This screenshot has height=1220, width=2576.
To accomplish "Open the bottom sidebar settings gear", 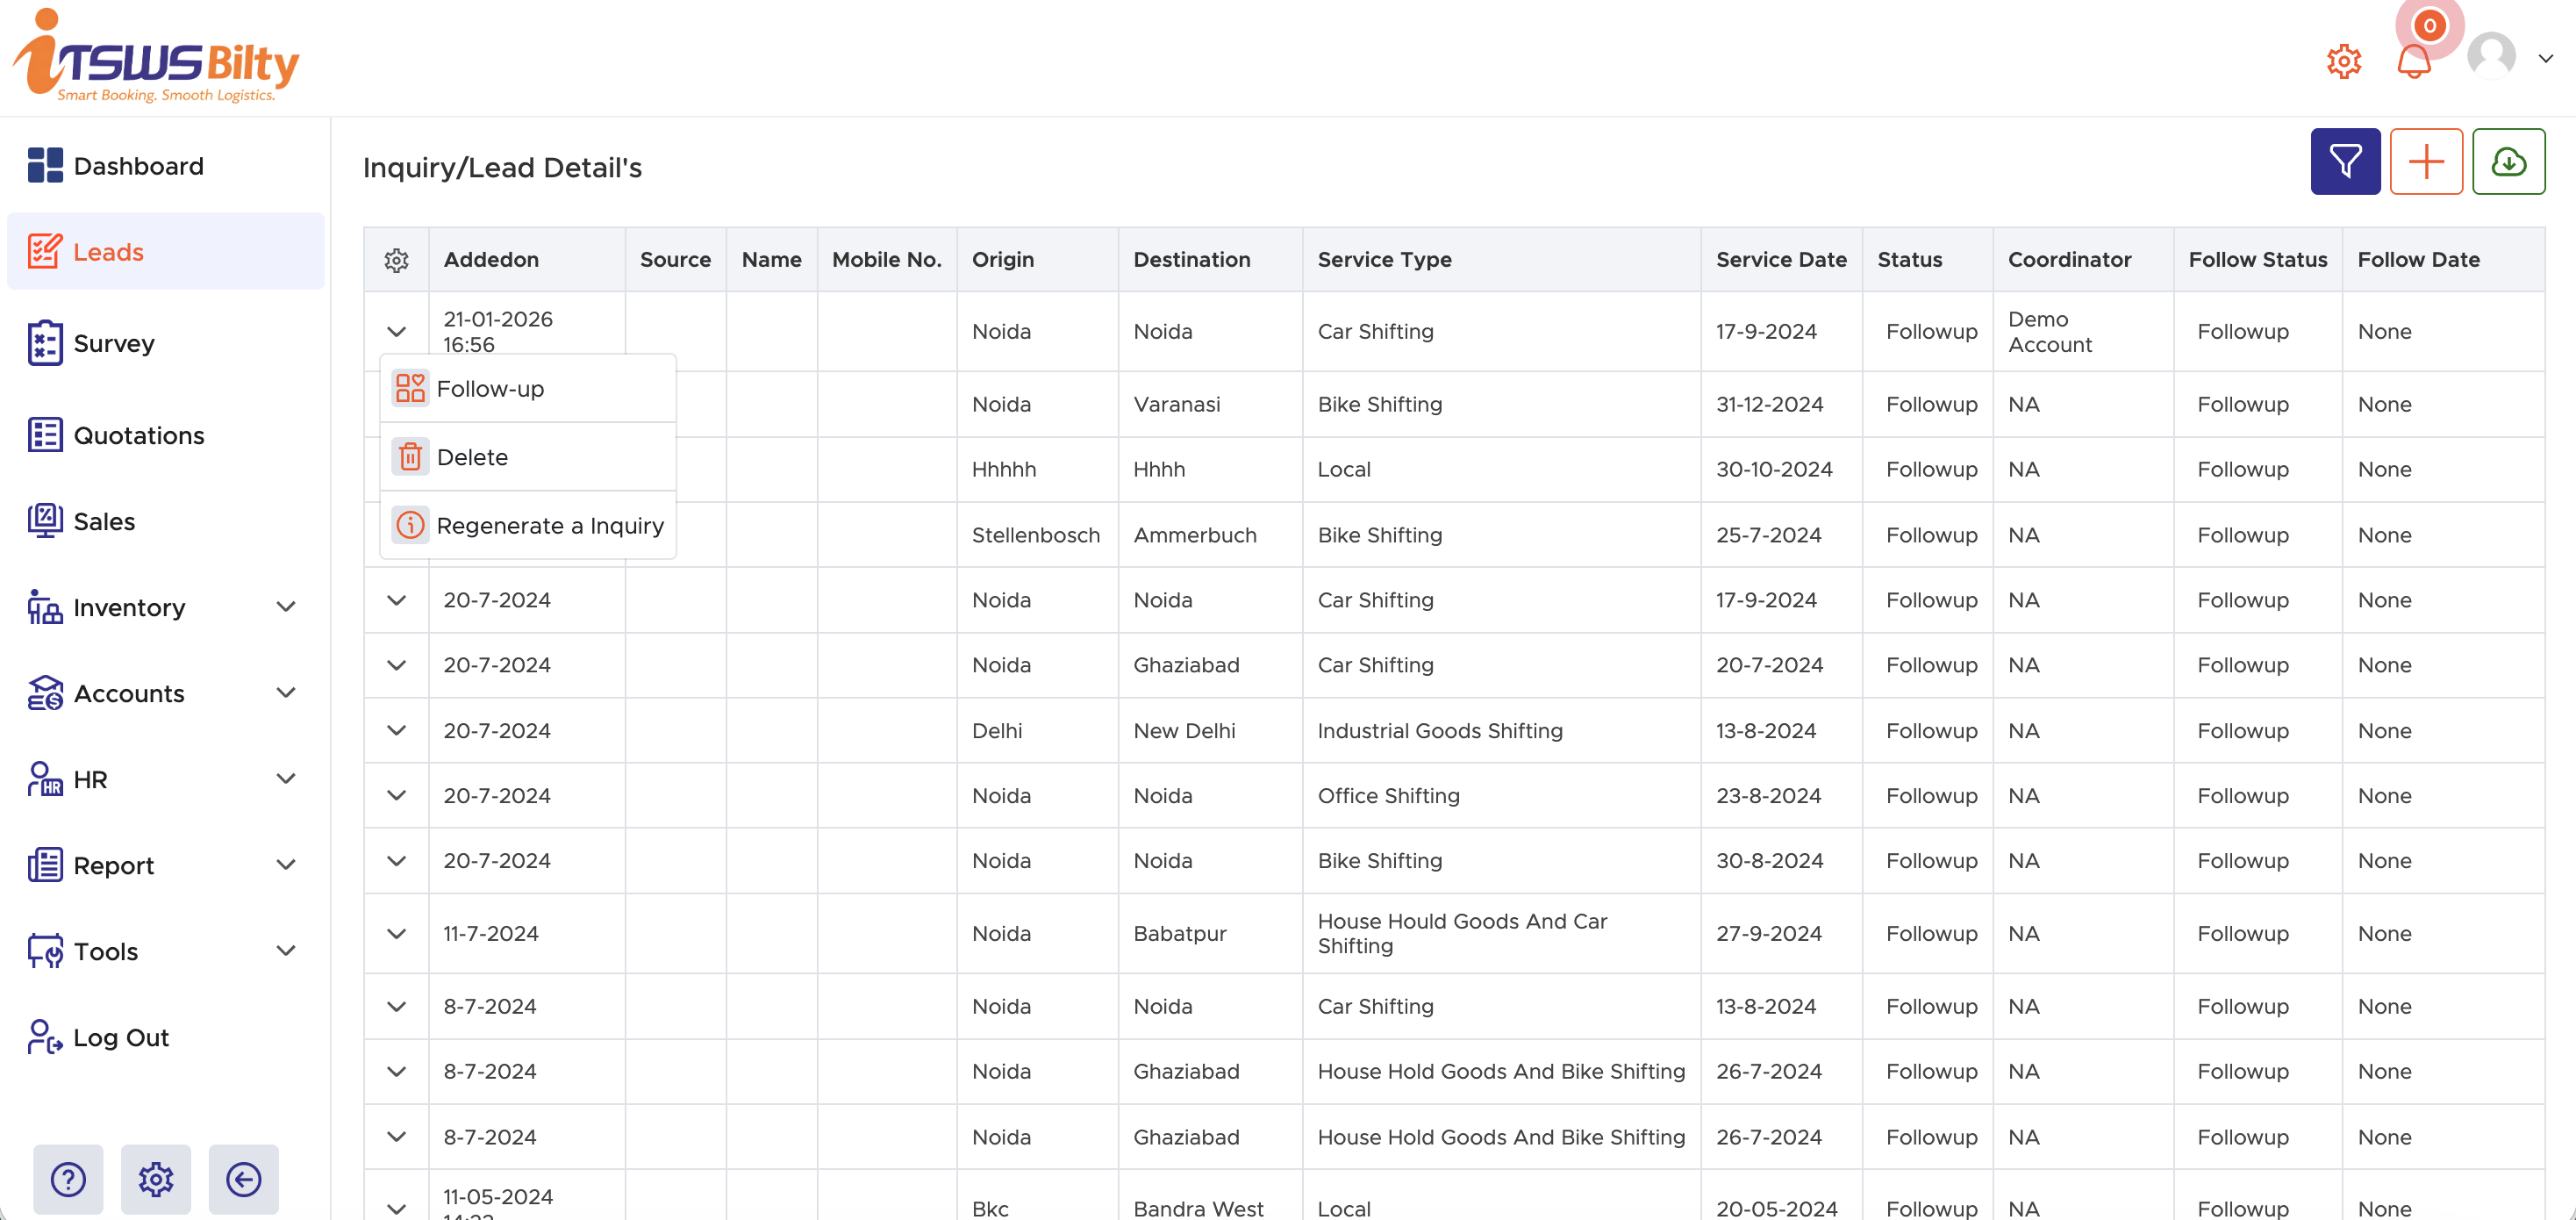I will (156, 1178).
